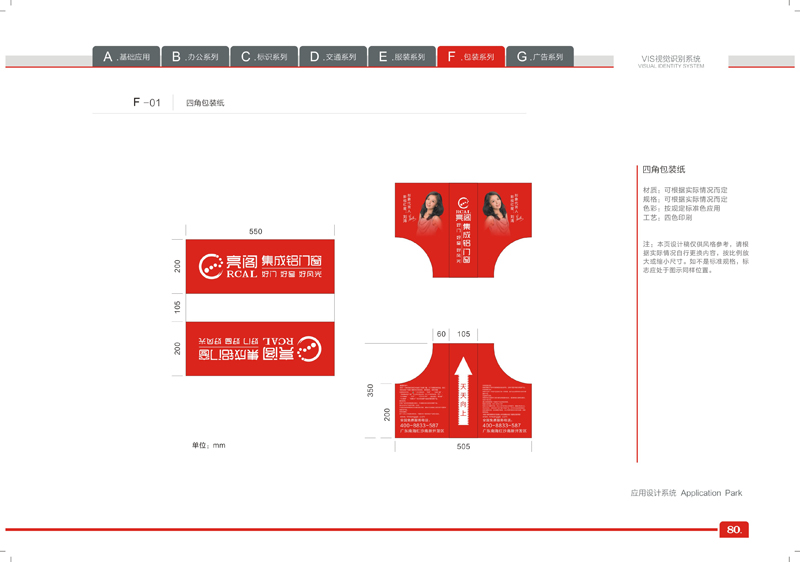Click the circular RCAL logo mark in upright banner

pyautogui.click(x=210, y=266)
